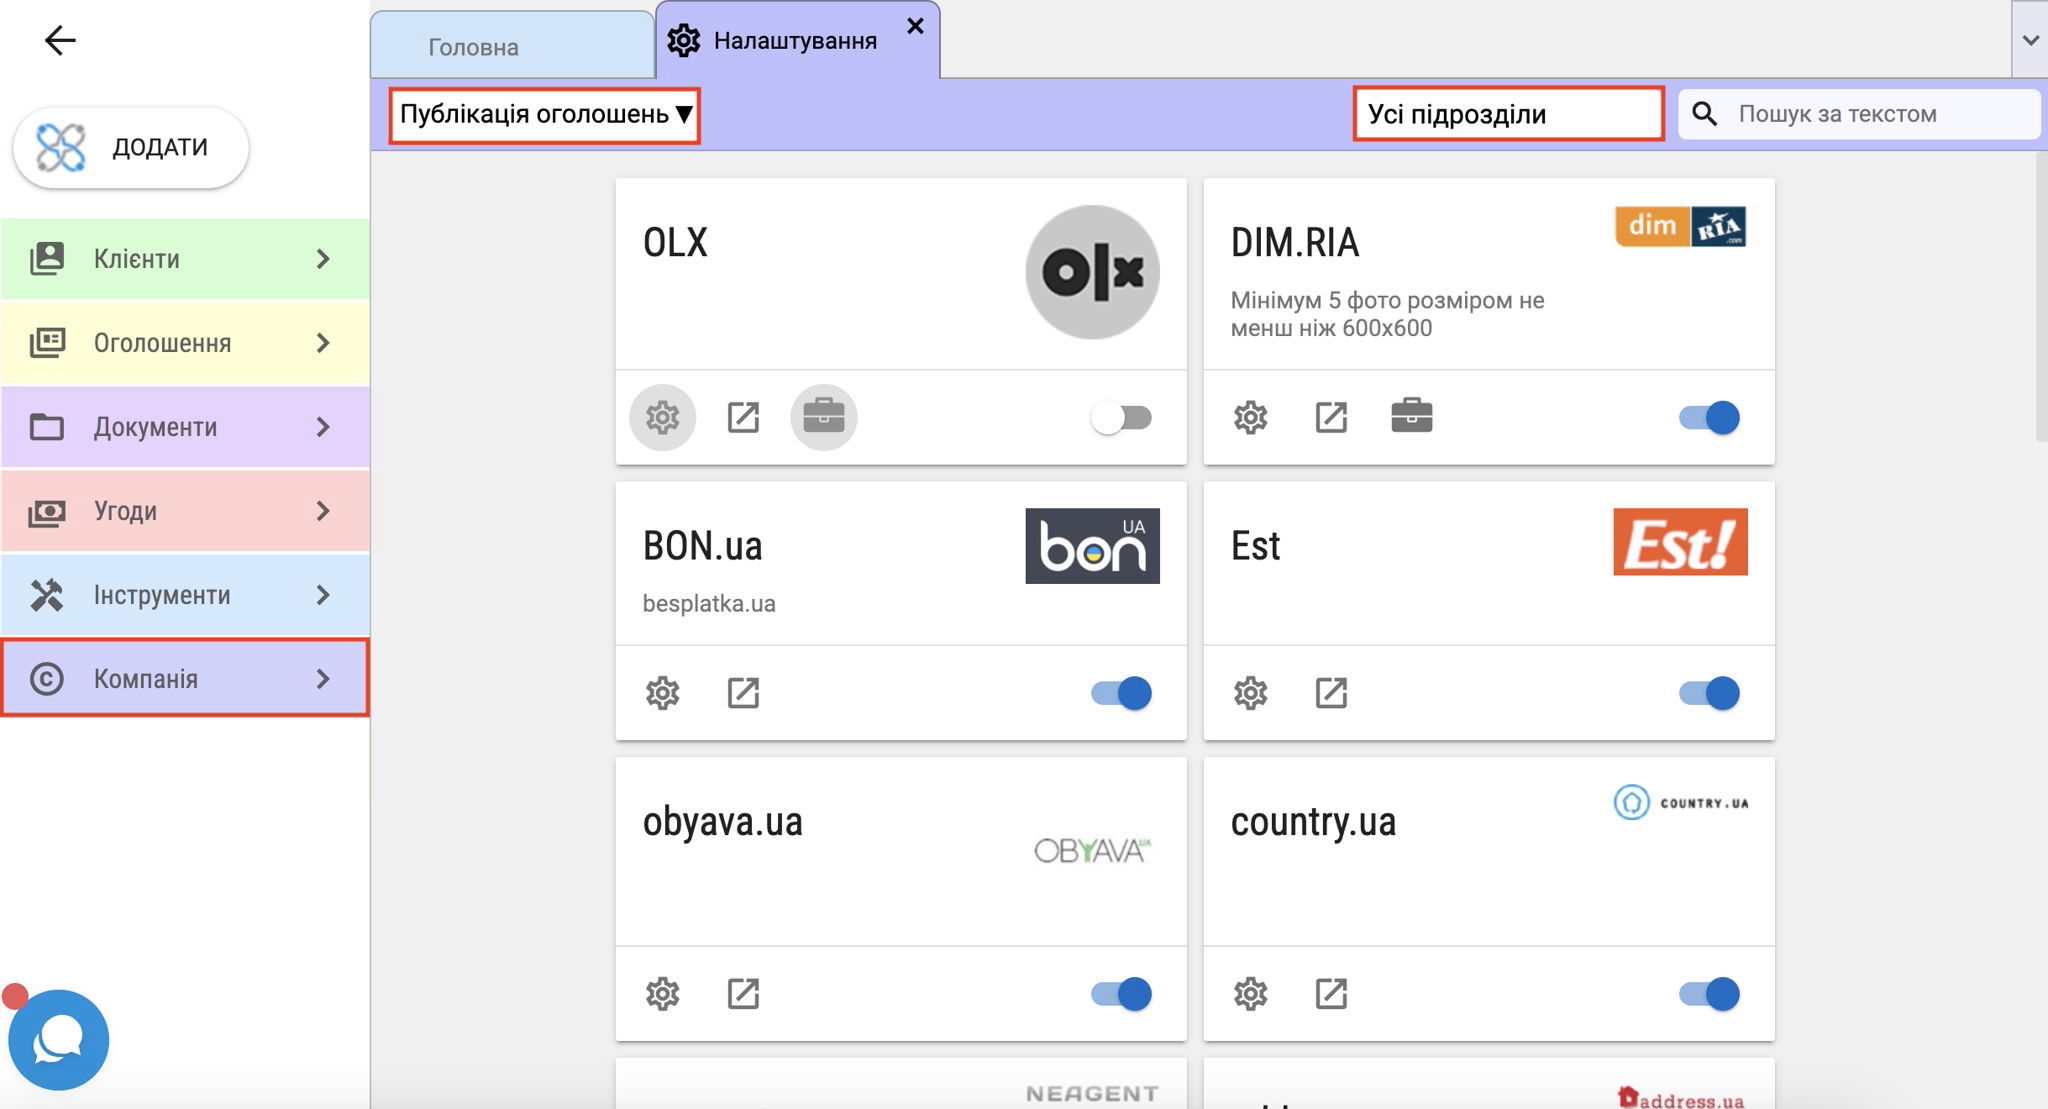Click the Пошук за текстом field
Screen dimensions: 2048x1109
pos(1858,114)
